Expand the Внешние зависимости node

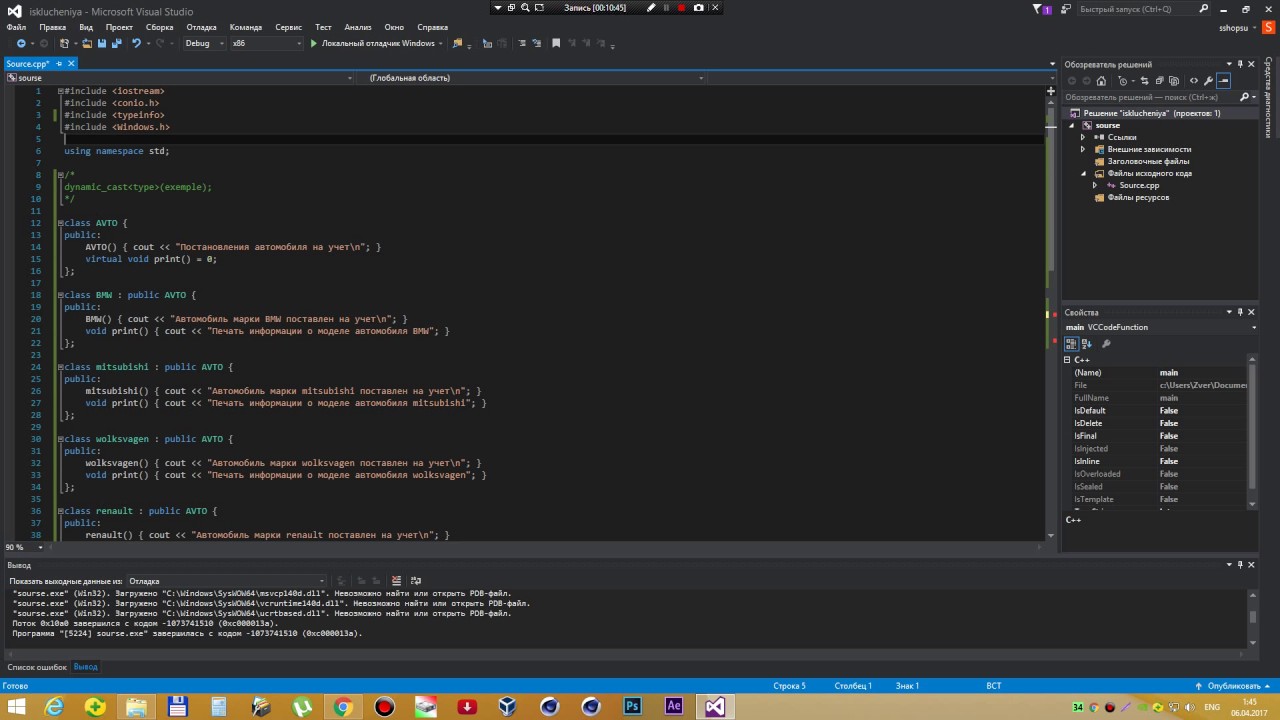coord(1084,149)
